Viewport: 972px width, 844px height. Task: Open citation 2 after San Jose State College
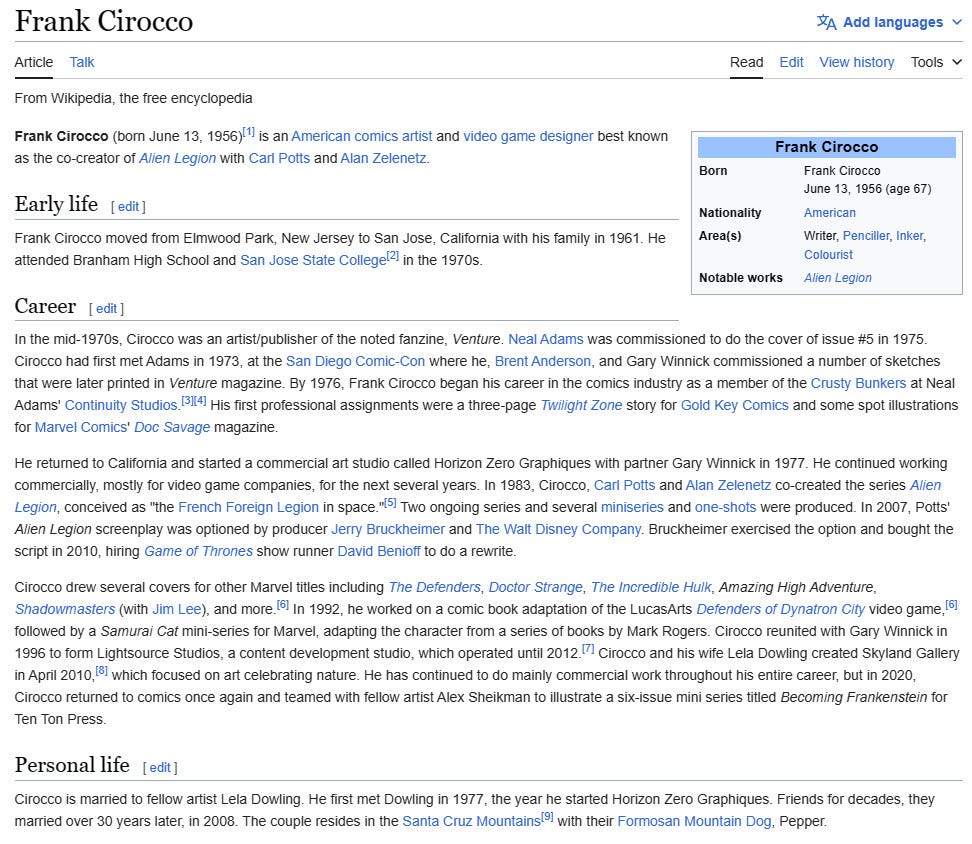(393, 255)
